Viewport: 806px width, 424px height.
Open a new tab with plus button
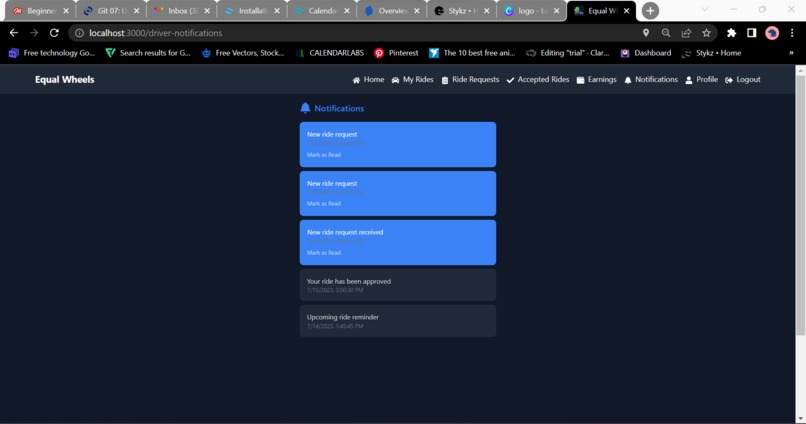(x=650, y=11)
